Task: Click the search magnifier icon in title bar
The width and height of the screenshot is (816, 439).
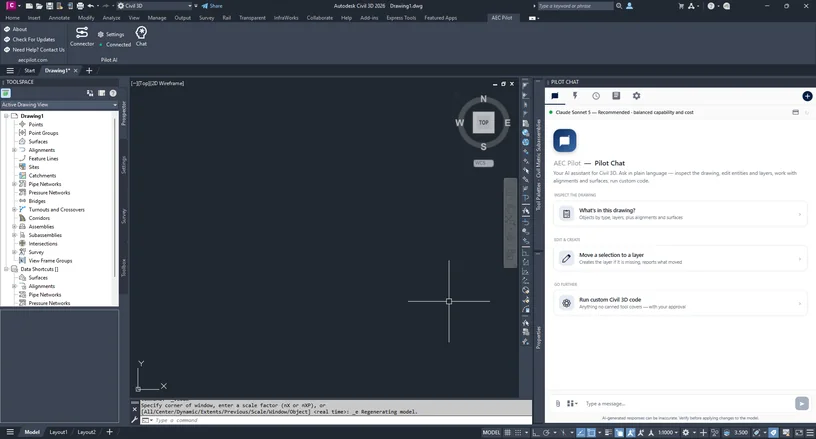Action: pos(619,6)
